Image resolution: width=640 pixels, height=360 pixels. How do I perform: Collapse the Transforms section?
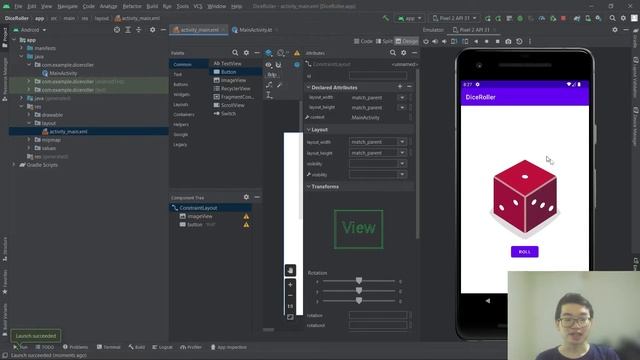click(x=308, y=187)
